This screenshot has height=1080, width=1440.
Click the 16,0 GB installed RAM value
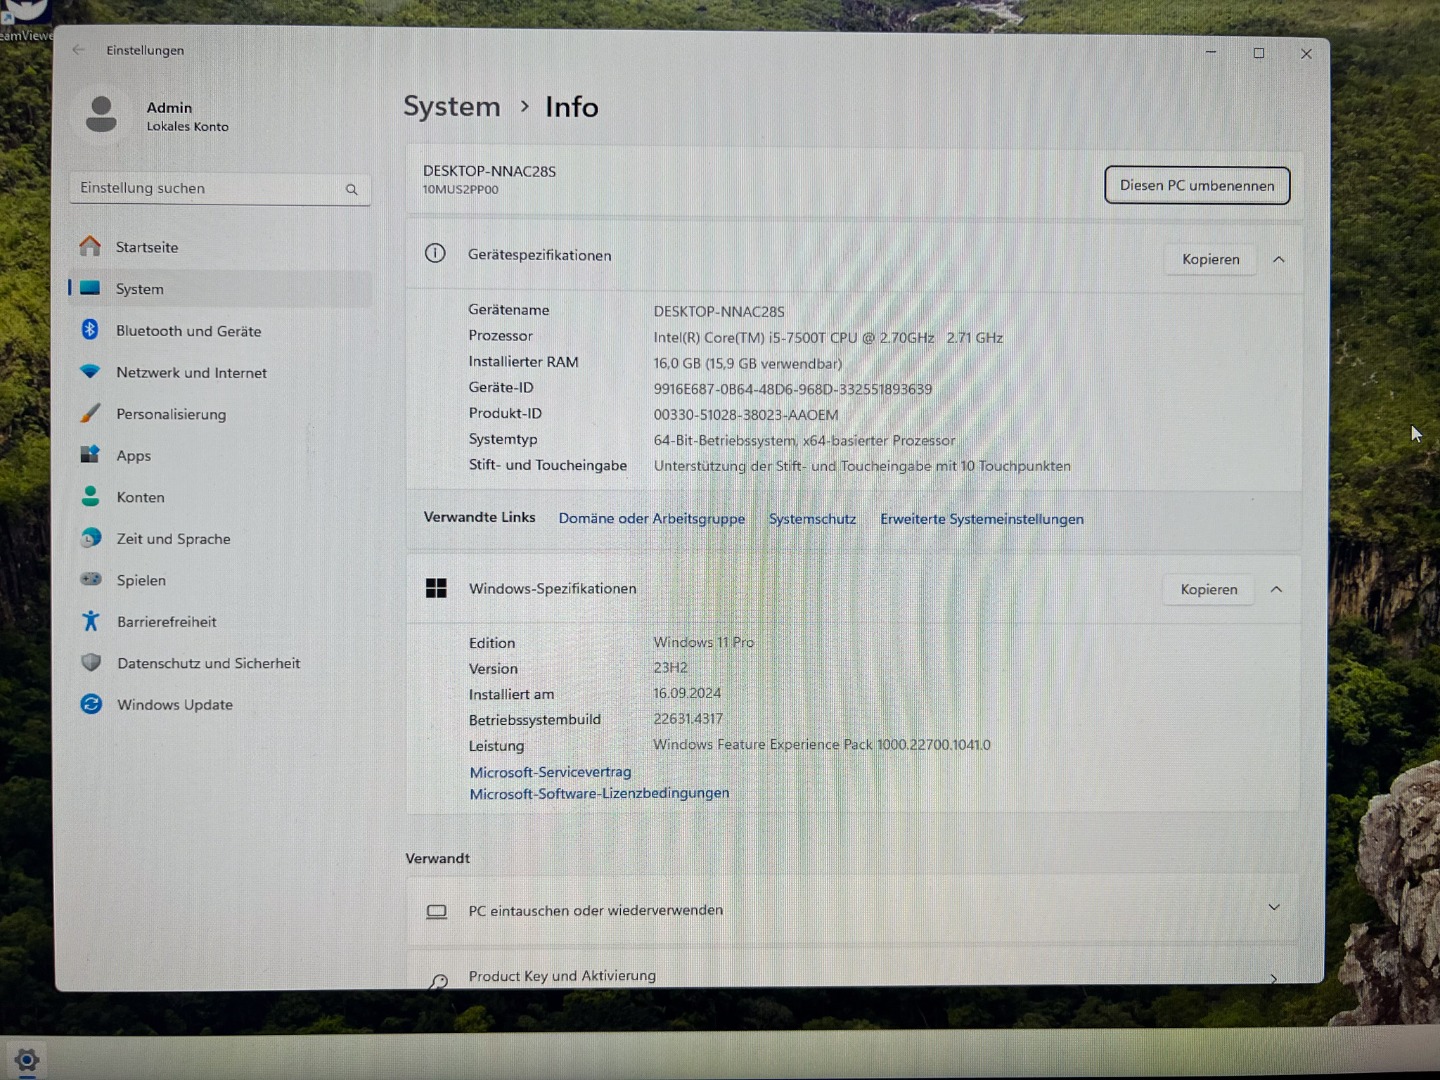tap(748, 363)
